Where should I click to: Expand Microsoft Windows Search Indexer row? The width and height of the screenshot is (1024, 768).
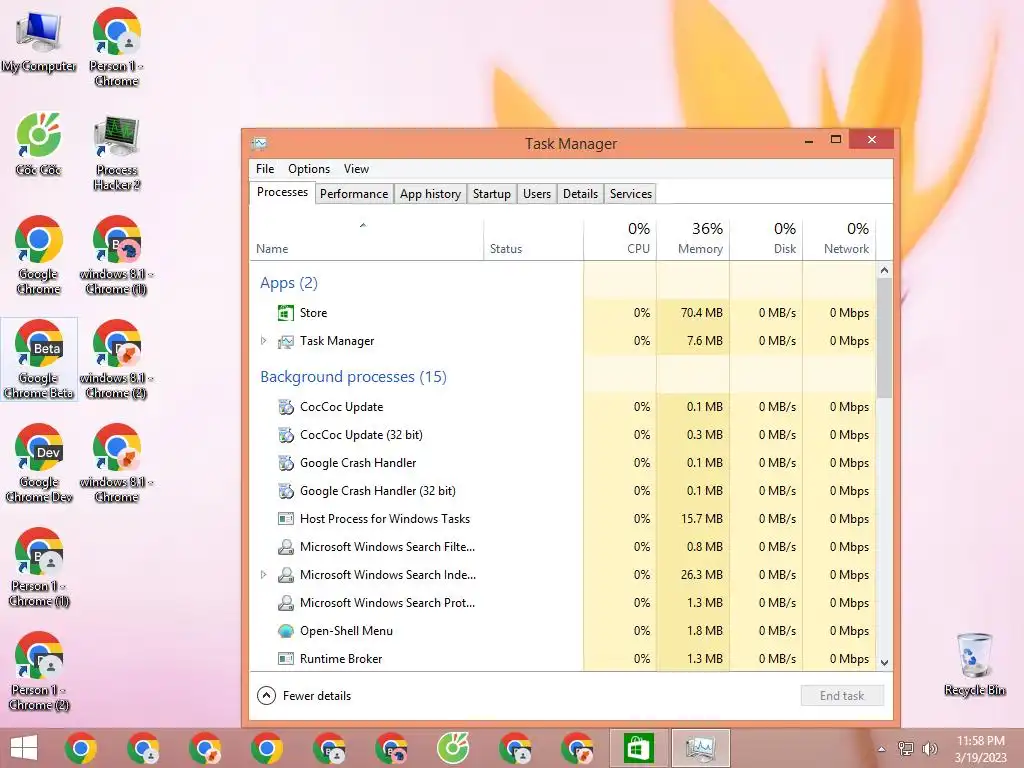(x=264, y=575)
